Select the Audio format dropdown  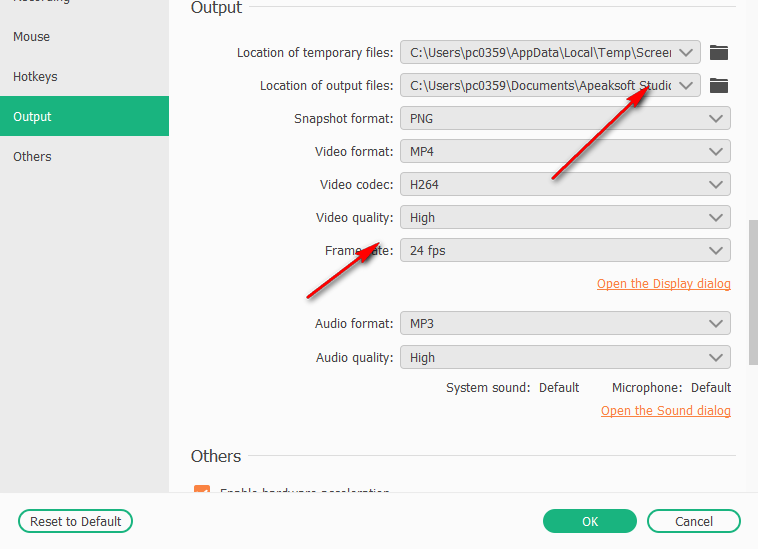[565, 324]
